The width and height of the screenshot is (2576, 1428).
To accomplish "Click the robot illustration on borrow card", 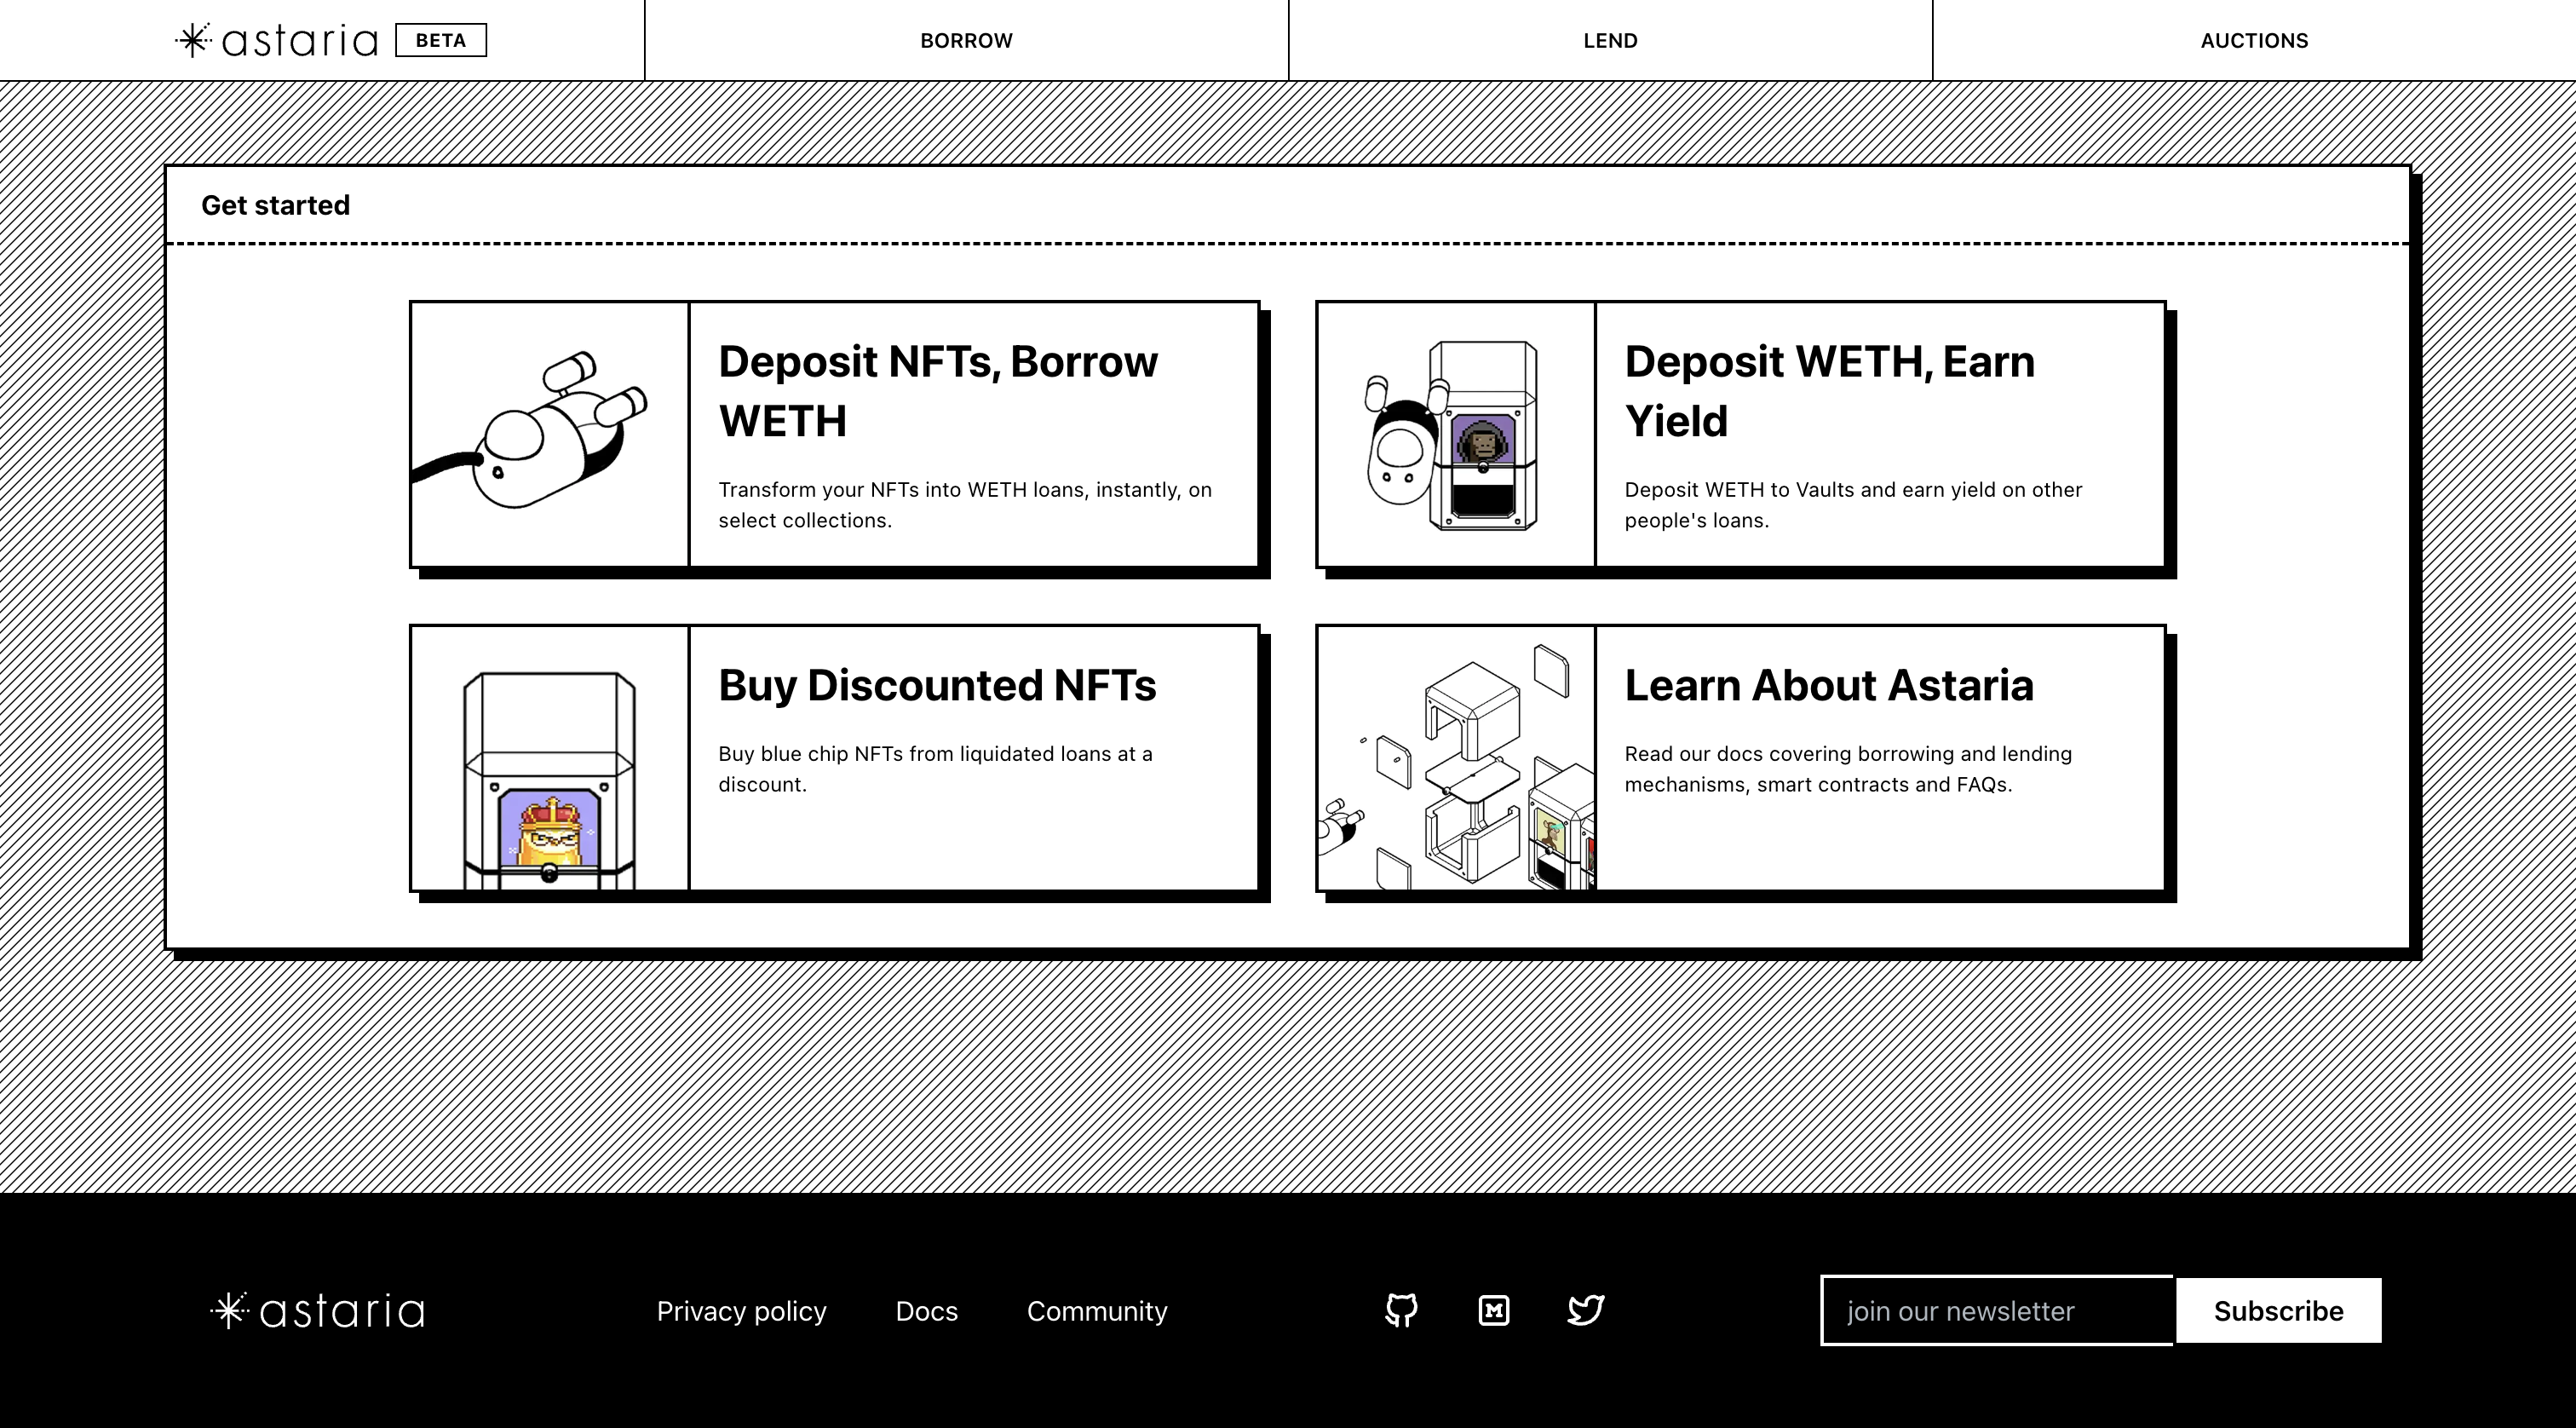I will (549, 434).
